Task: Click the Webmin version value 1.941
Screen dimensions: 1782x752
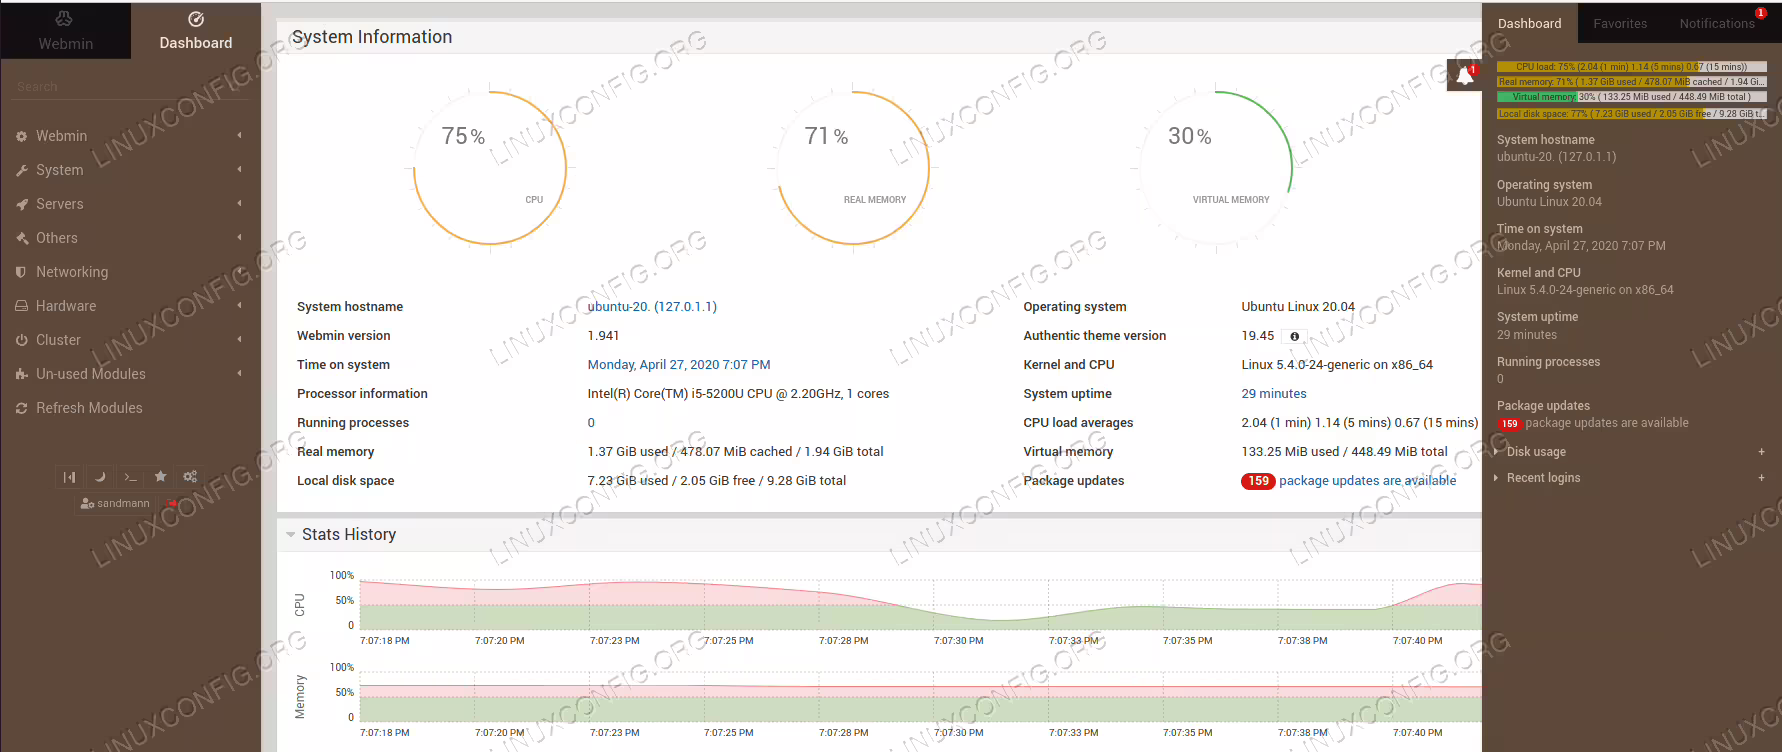Action: tap(603, 336)
